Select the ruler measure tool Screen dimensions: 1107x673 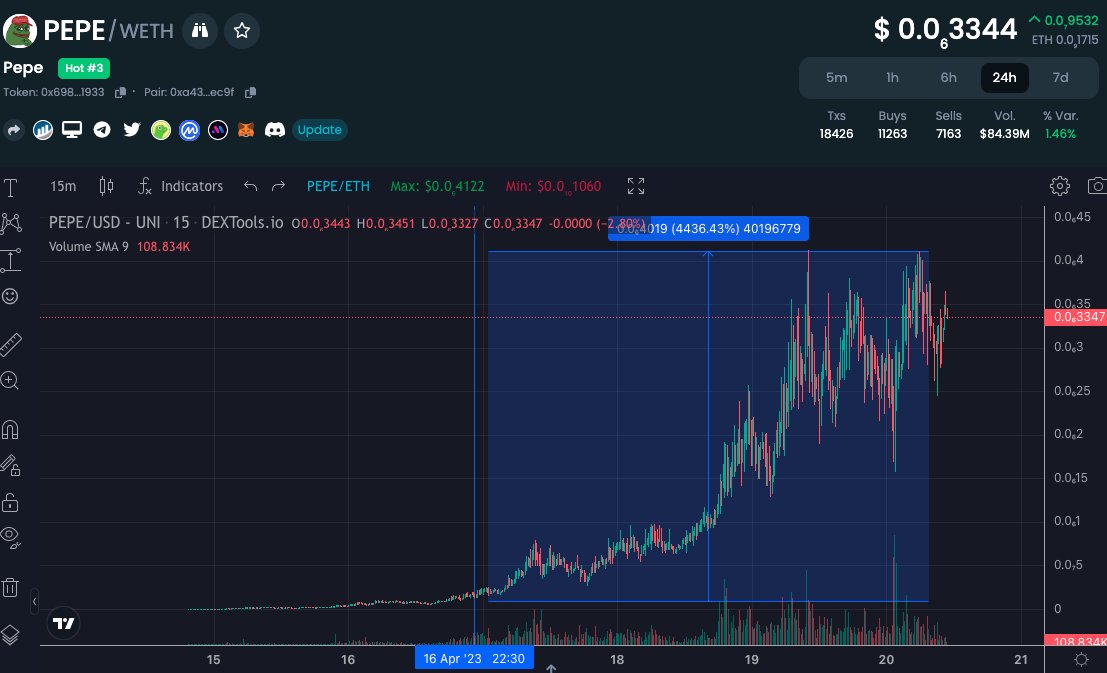(11, 344)
